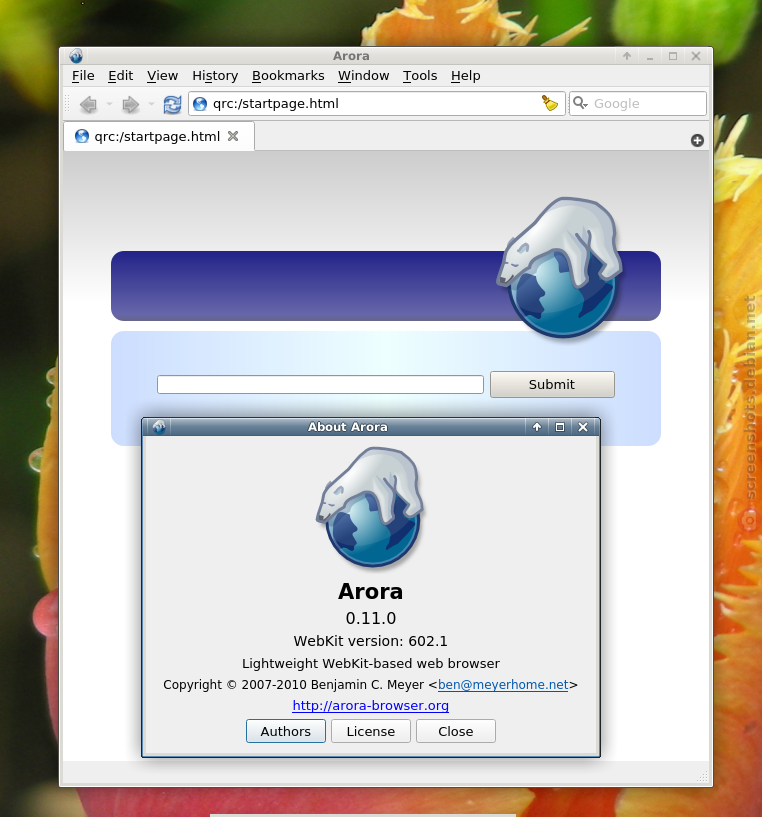Open the search engine magnifier dropdown

pos(580,103)
